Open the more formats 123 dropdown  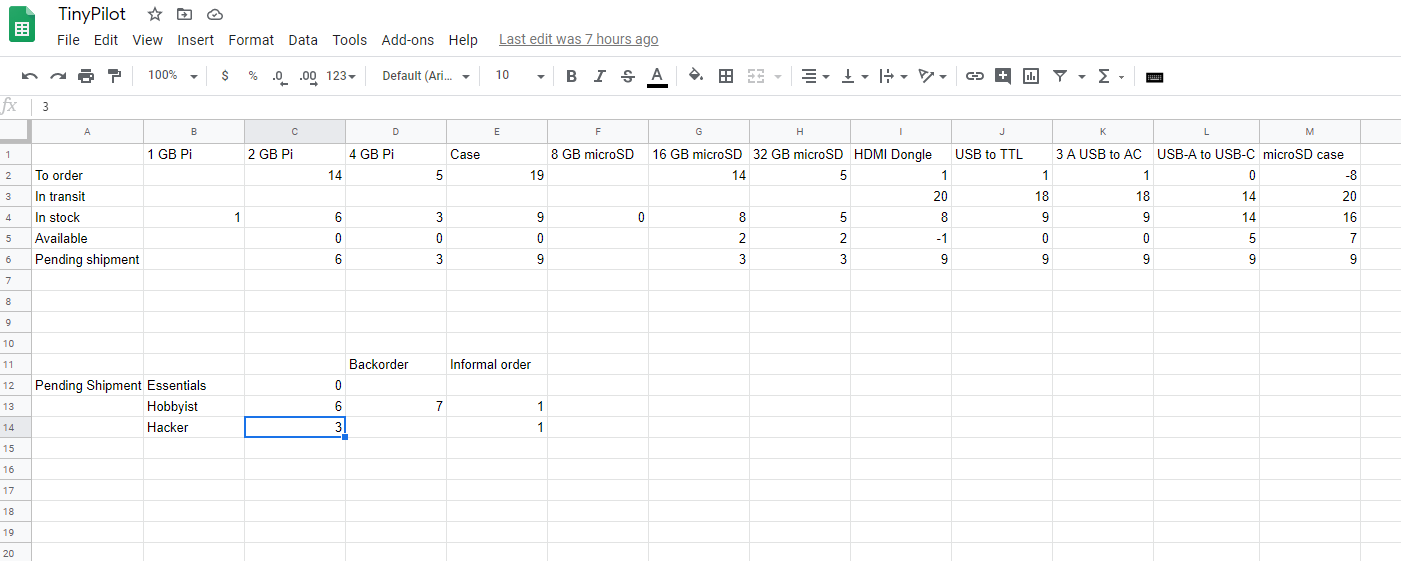click(x=341, y=76)
